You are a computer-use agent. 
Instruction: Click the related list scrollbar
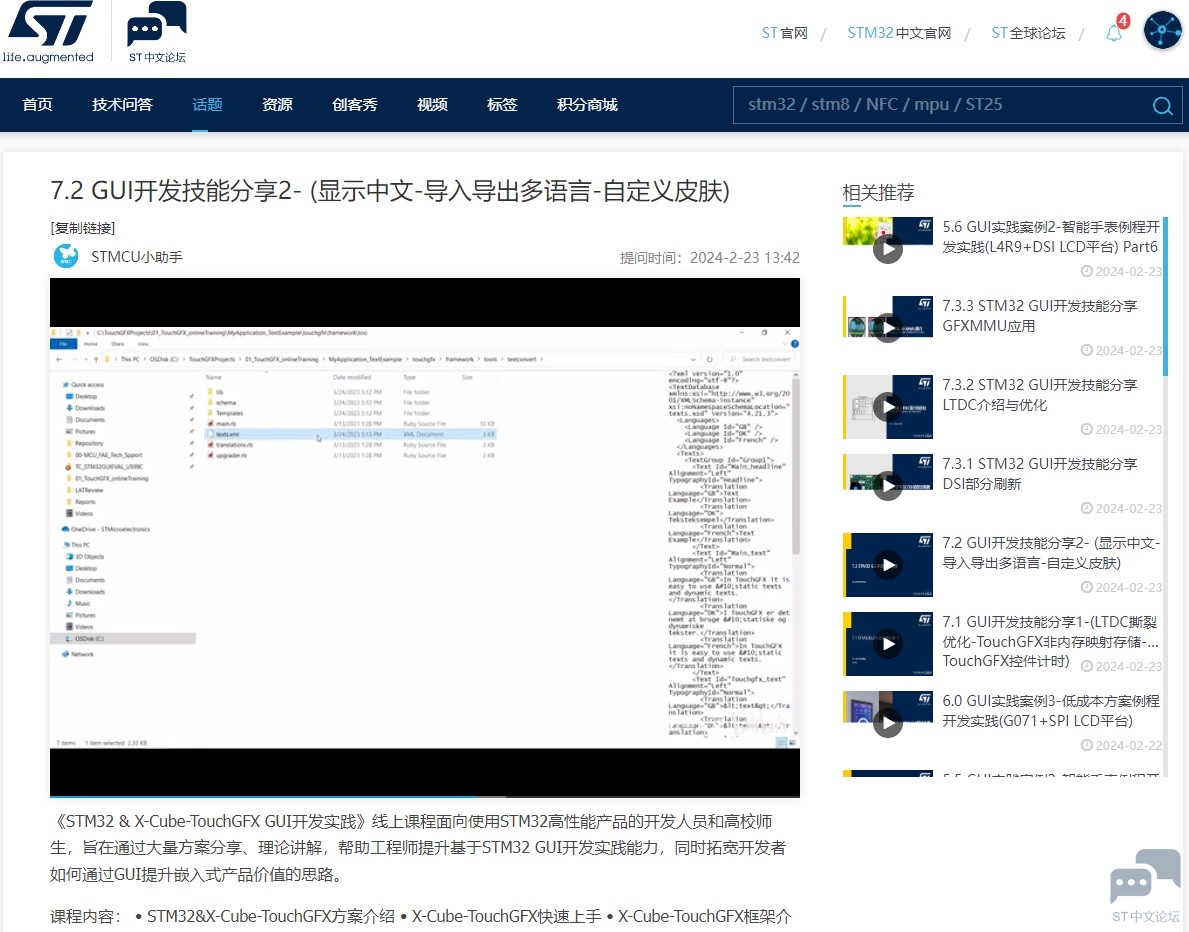pyautogui.click(x=1165, y=296)
